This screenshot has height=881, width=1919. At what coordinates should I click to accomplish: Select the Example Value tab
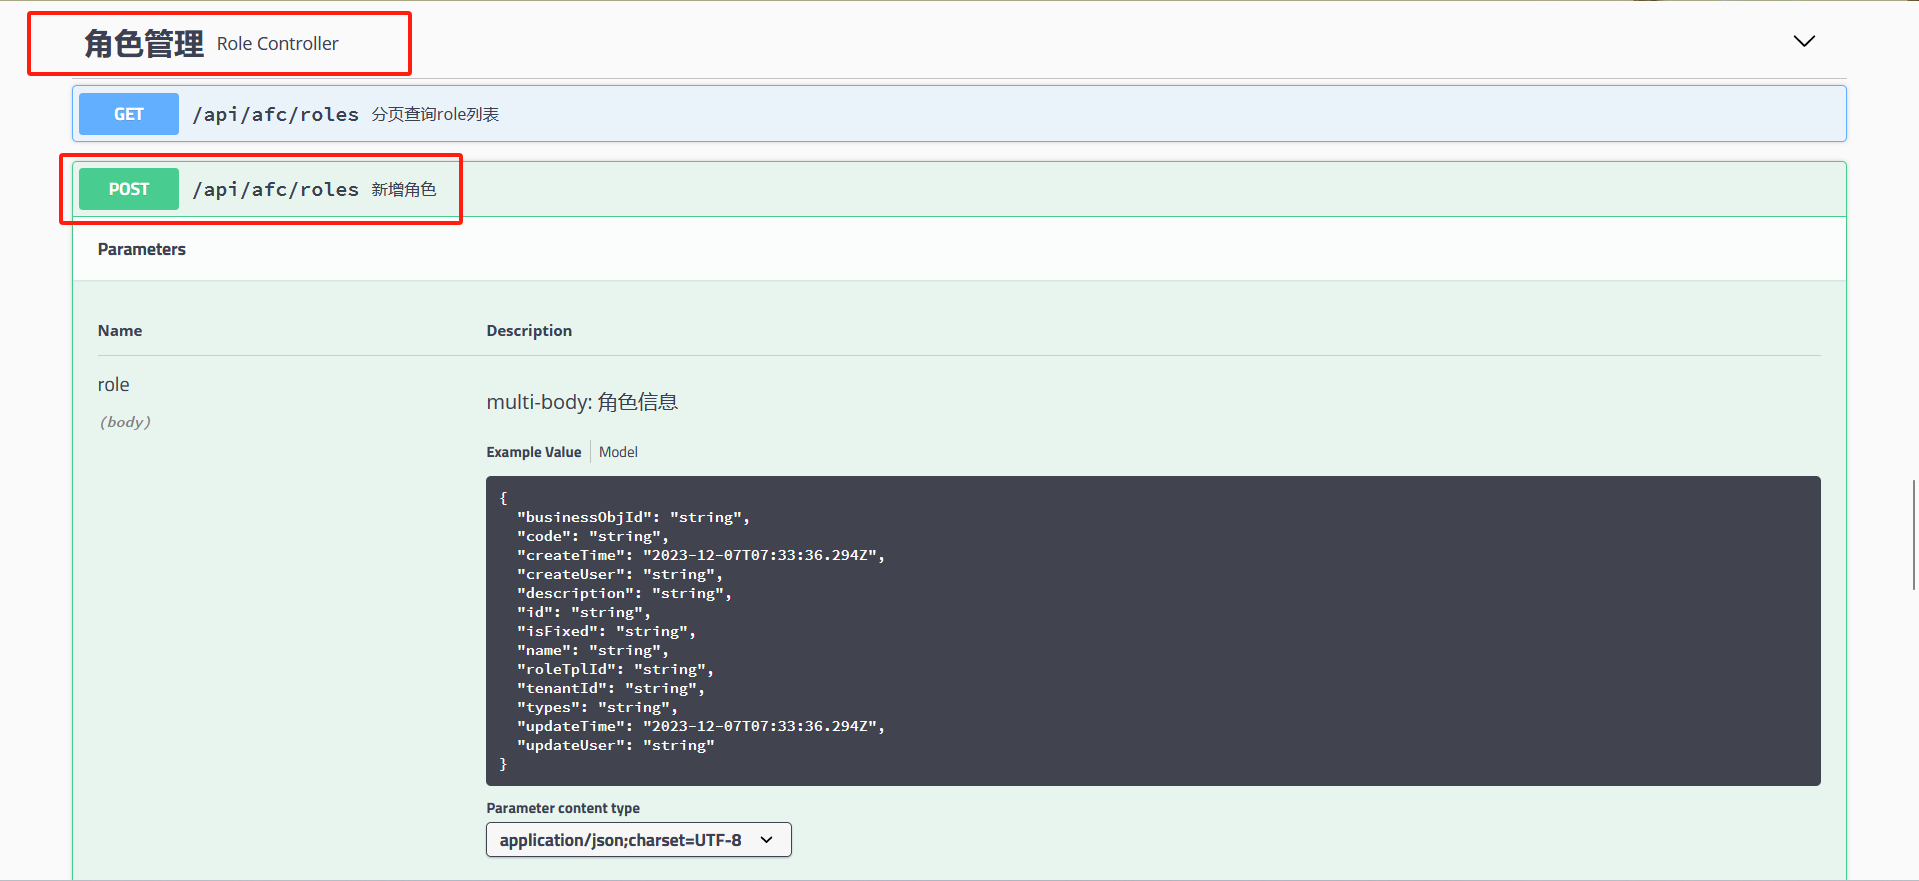[x=533, y=452]
